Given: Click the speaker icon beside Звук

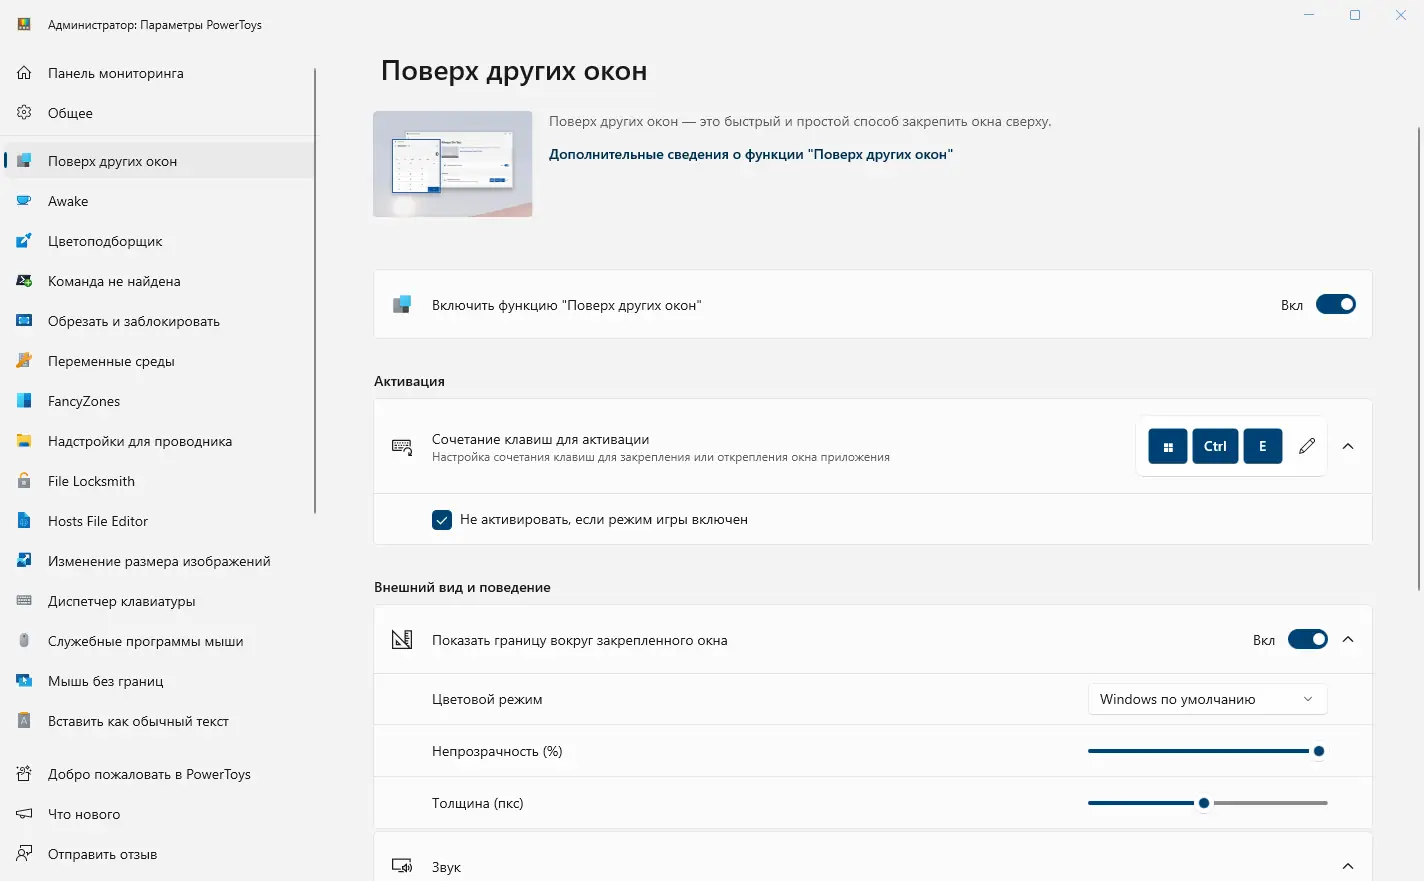Looking at the screenshot, I should click(x=402, y=867).
